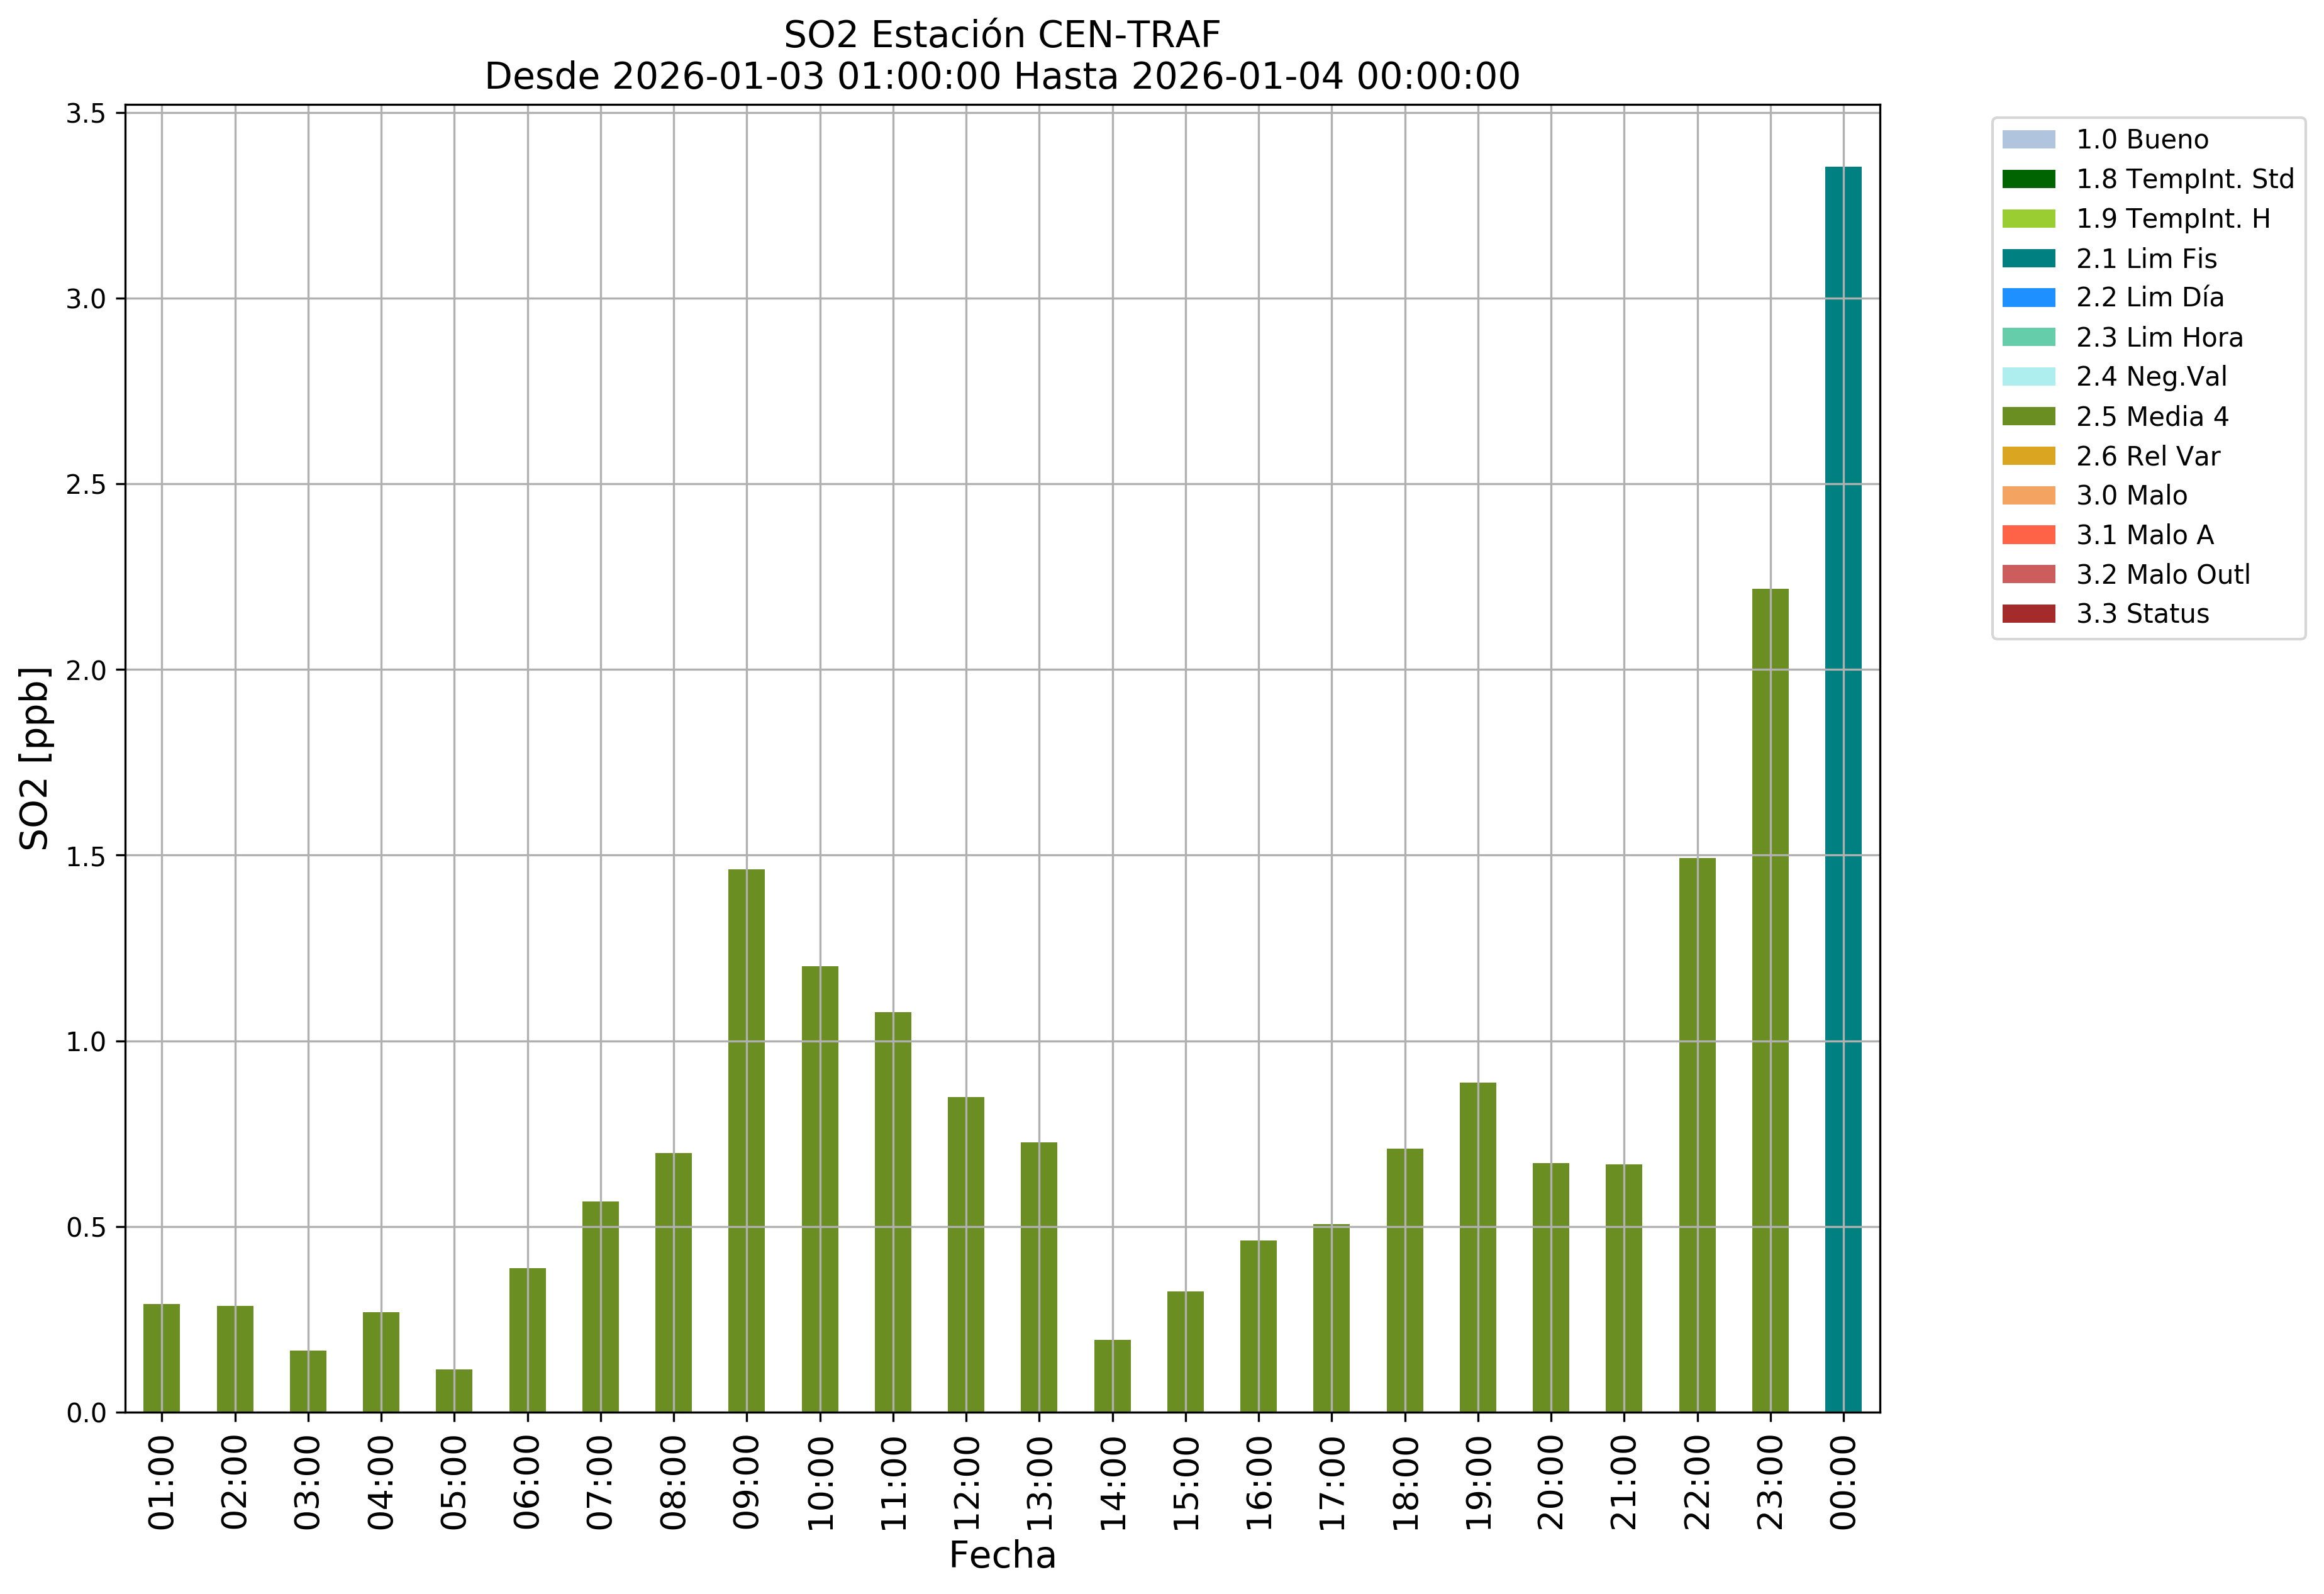Click the SO2 [ppb] y-axis title

[x=34, y=757]
